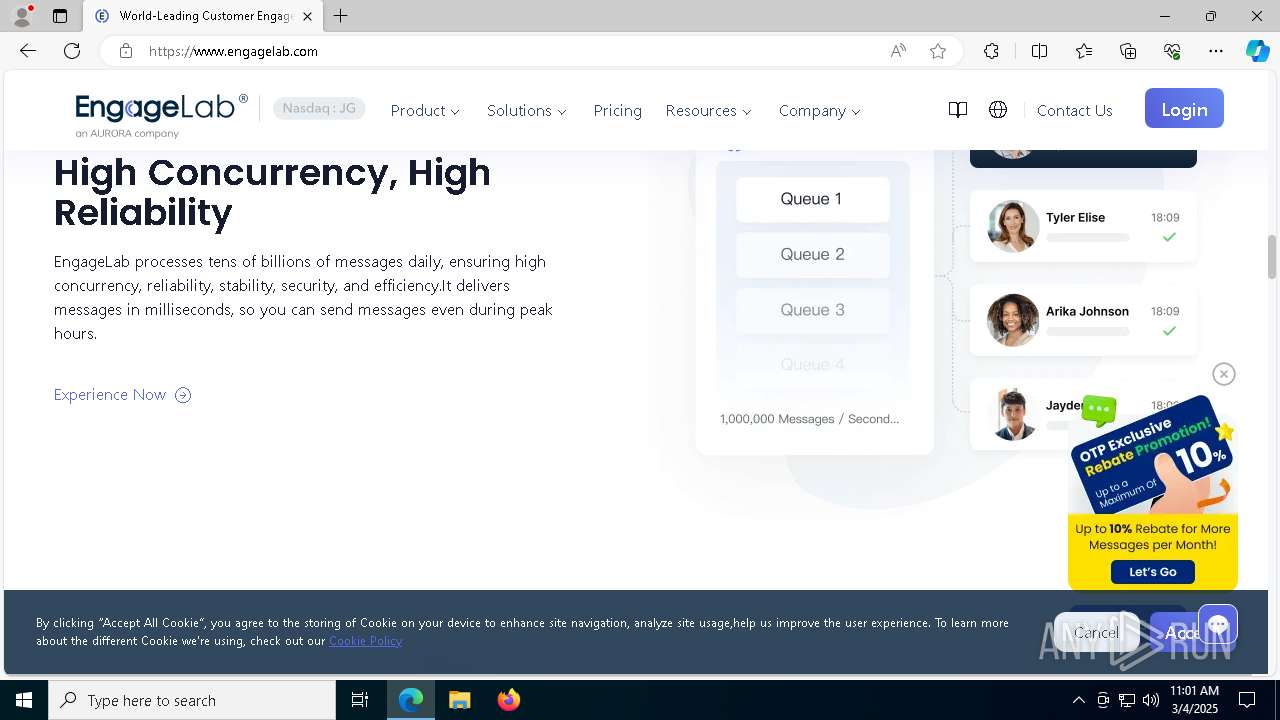Click the address bar URL

pyautogui.click(x=233, y=51)
